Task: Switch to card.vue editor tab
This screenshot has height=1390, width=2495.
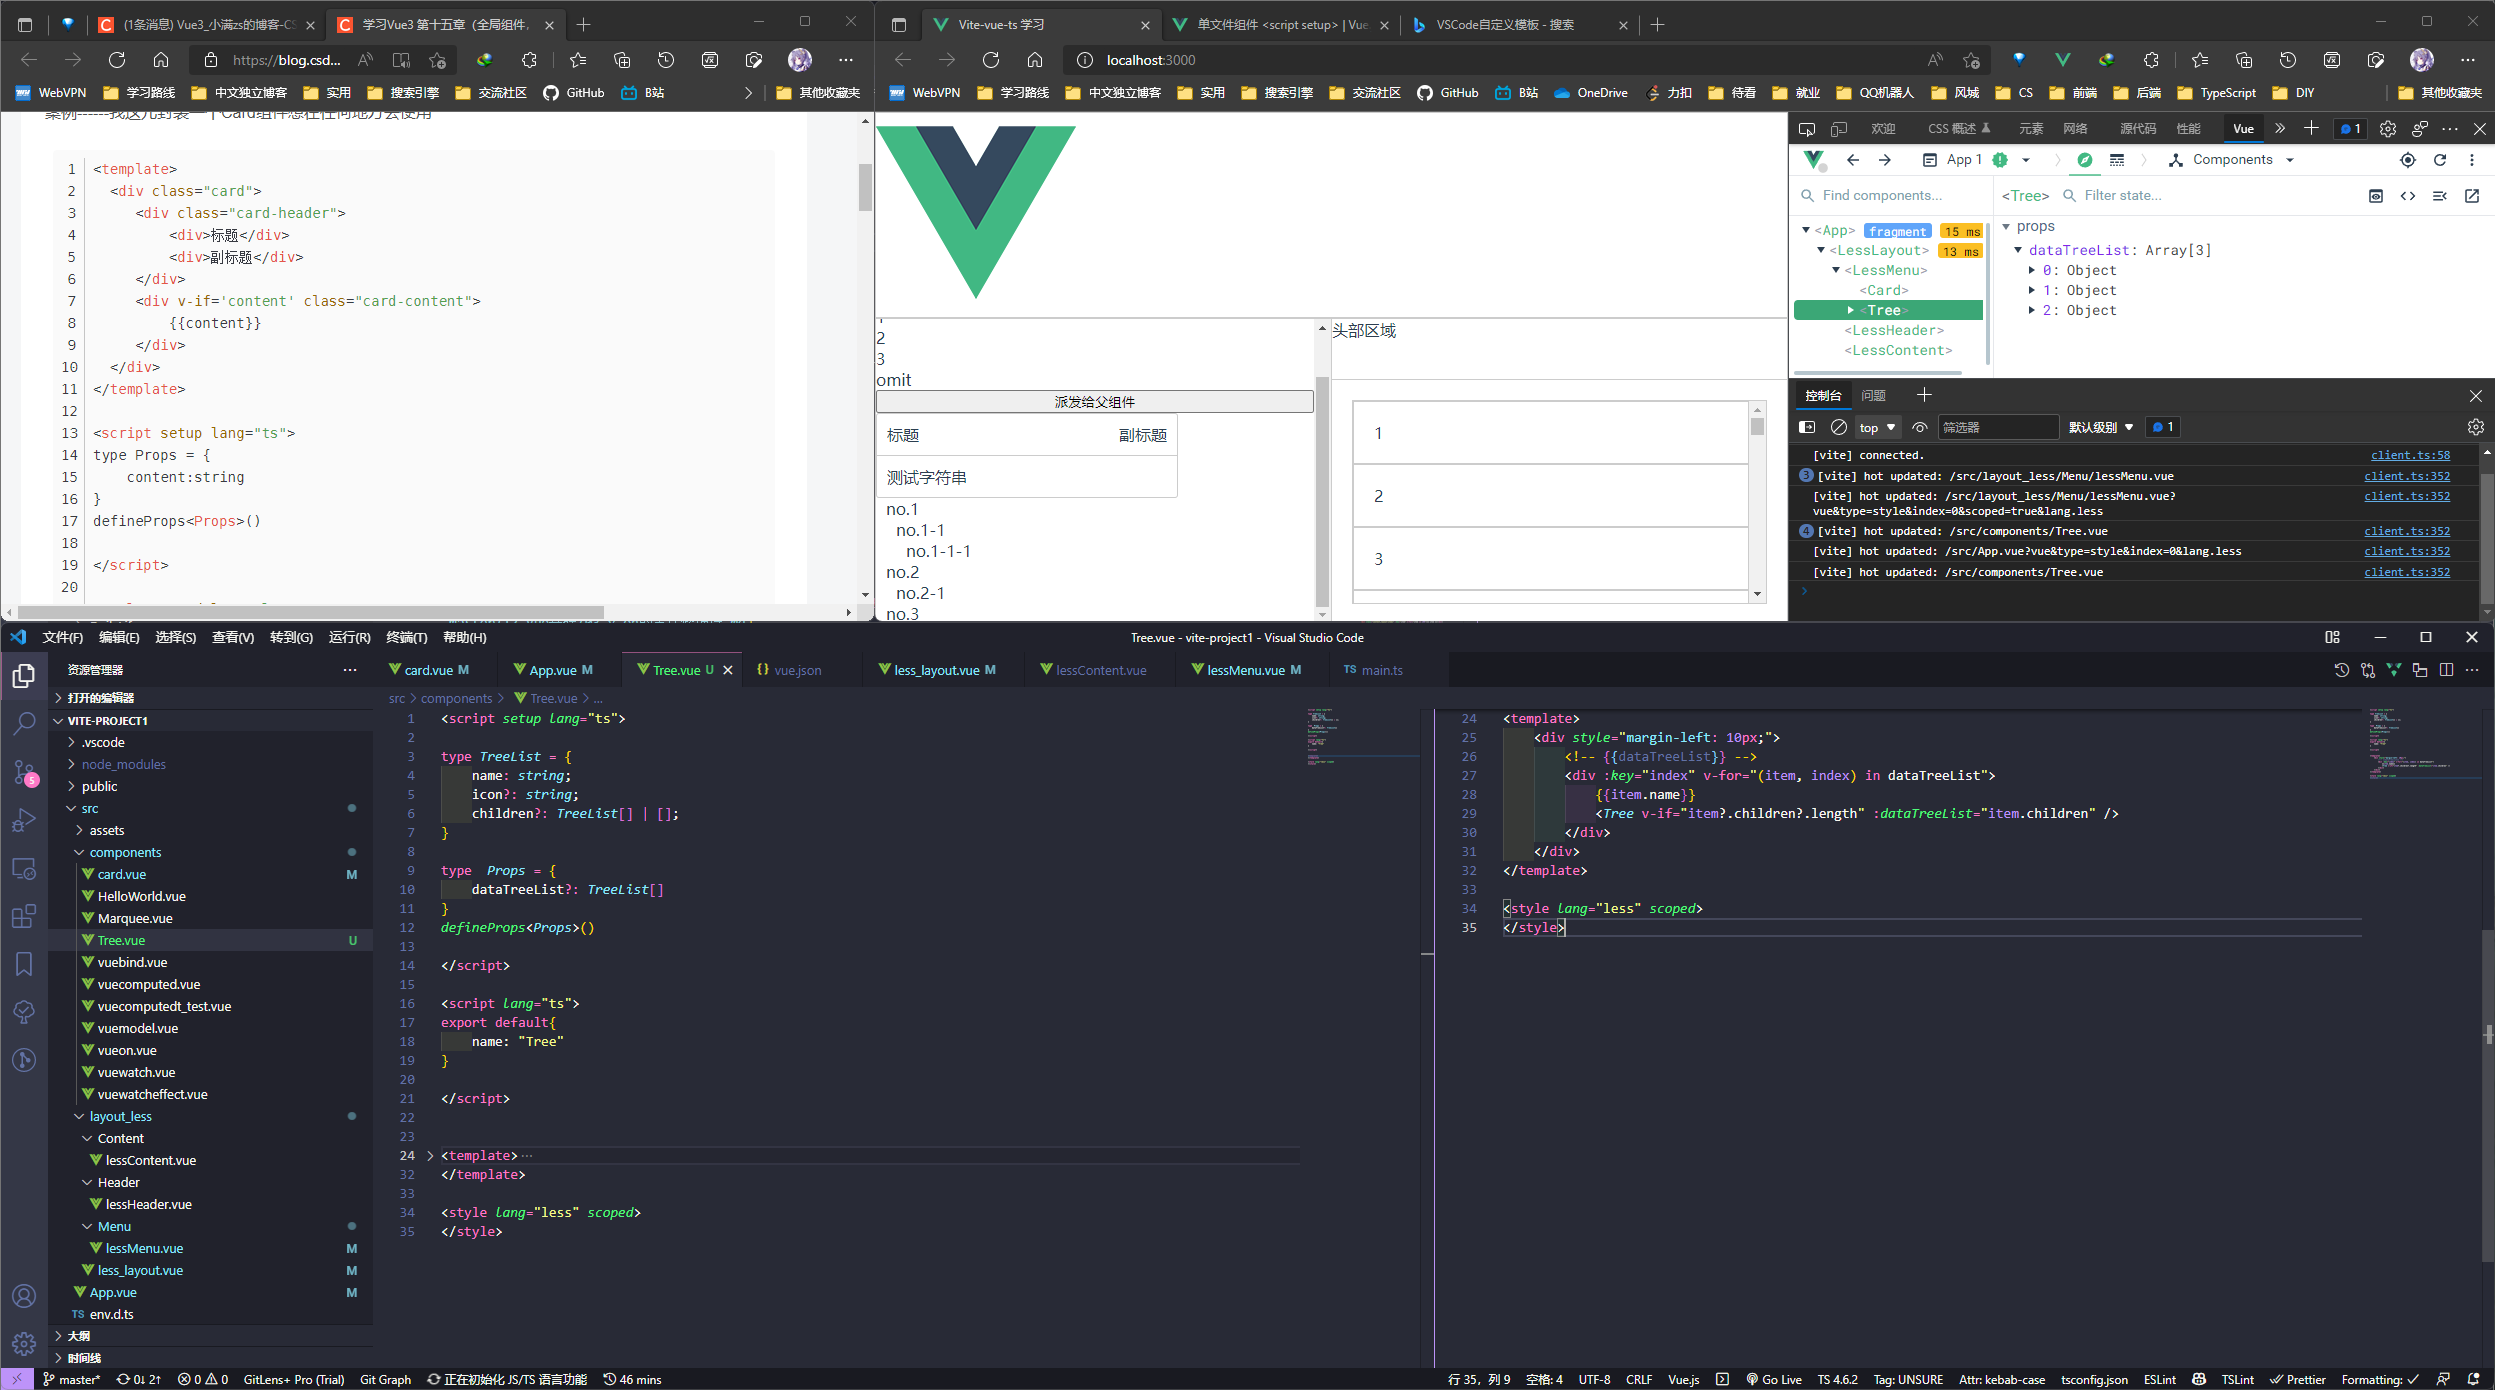Action: (x=436, y=670)
